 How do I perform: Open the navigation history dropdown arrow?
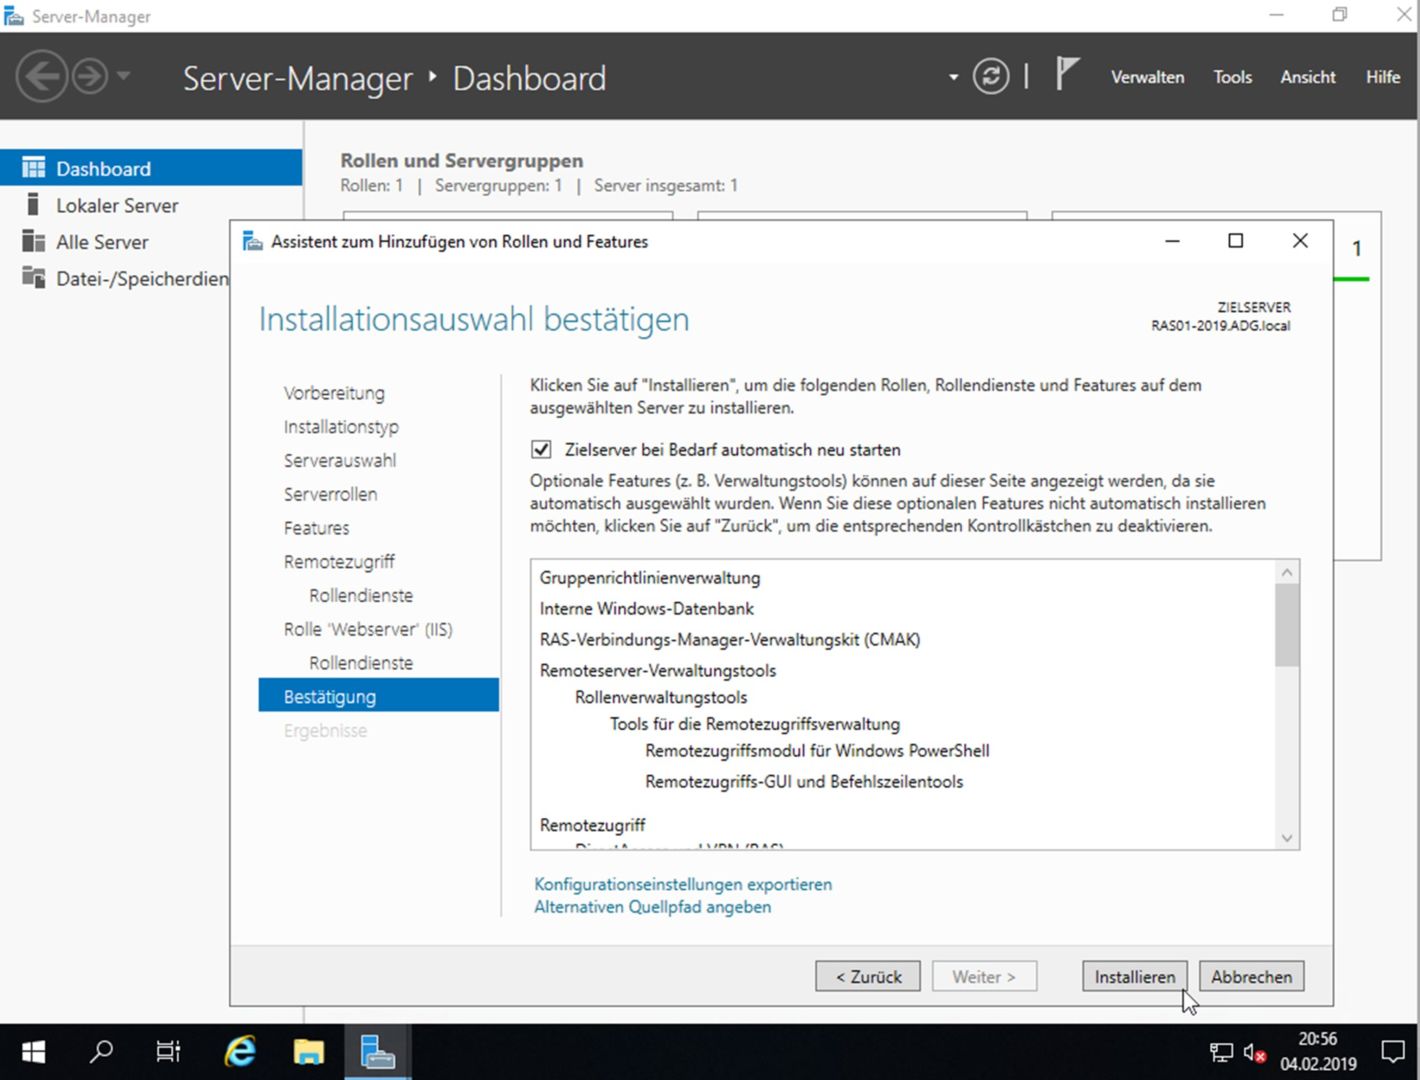[124, 76]
